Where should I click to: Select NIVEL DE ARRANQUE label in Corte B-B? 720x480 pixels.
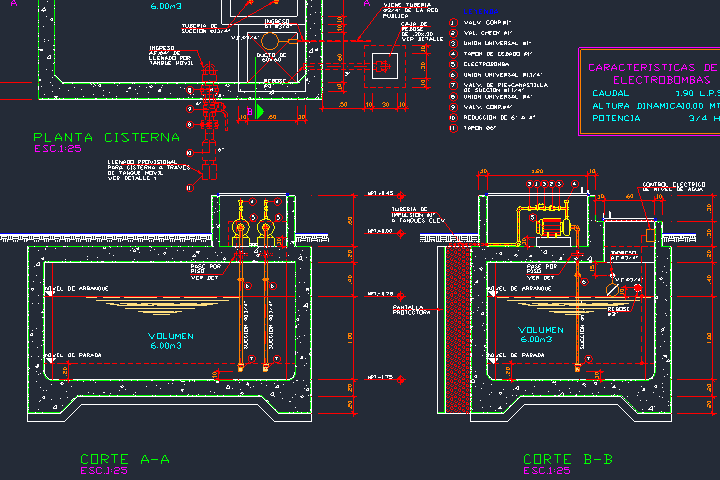pos(519,288)
